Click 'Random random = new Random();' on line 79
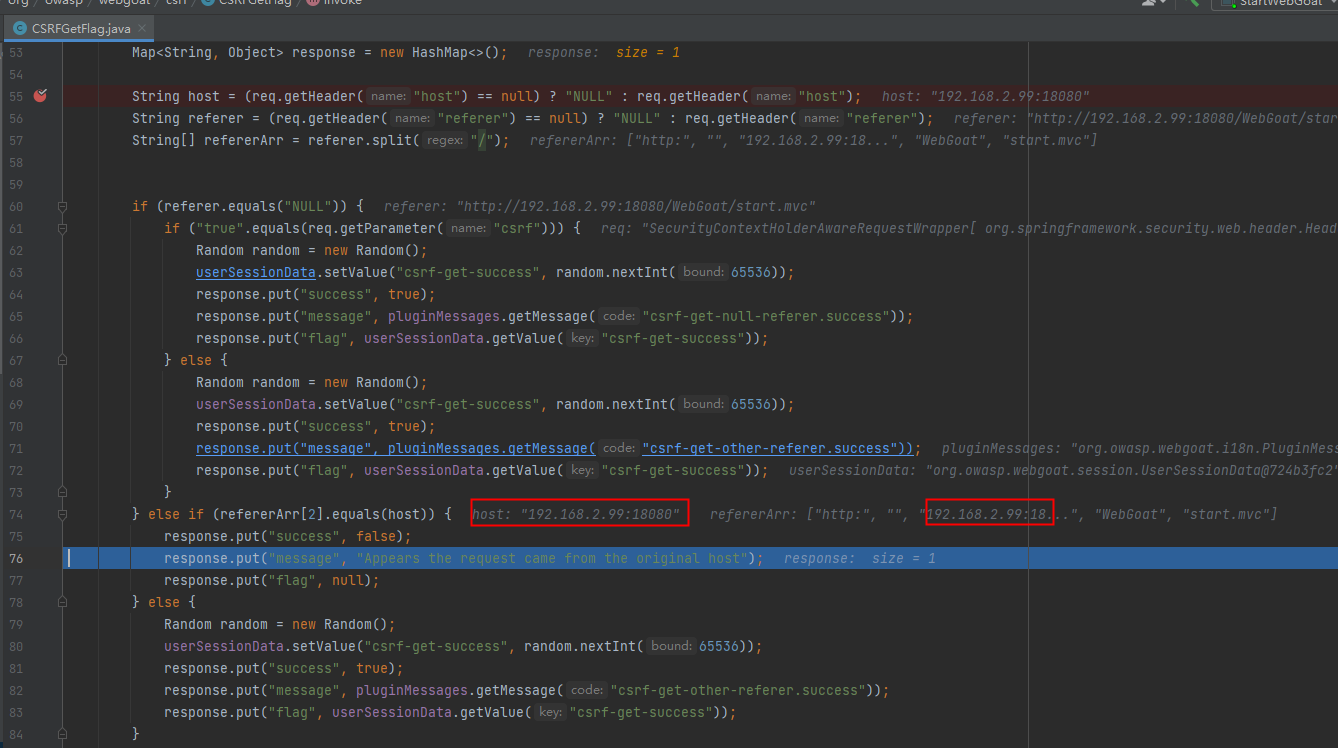 click(280, 624)
